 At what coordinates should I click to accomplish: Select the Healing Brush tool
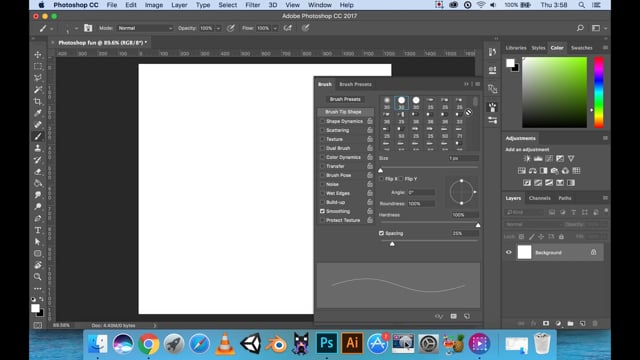click(38, 124)
